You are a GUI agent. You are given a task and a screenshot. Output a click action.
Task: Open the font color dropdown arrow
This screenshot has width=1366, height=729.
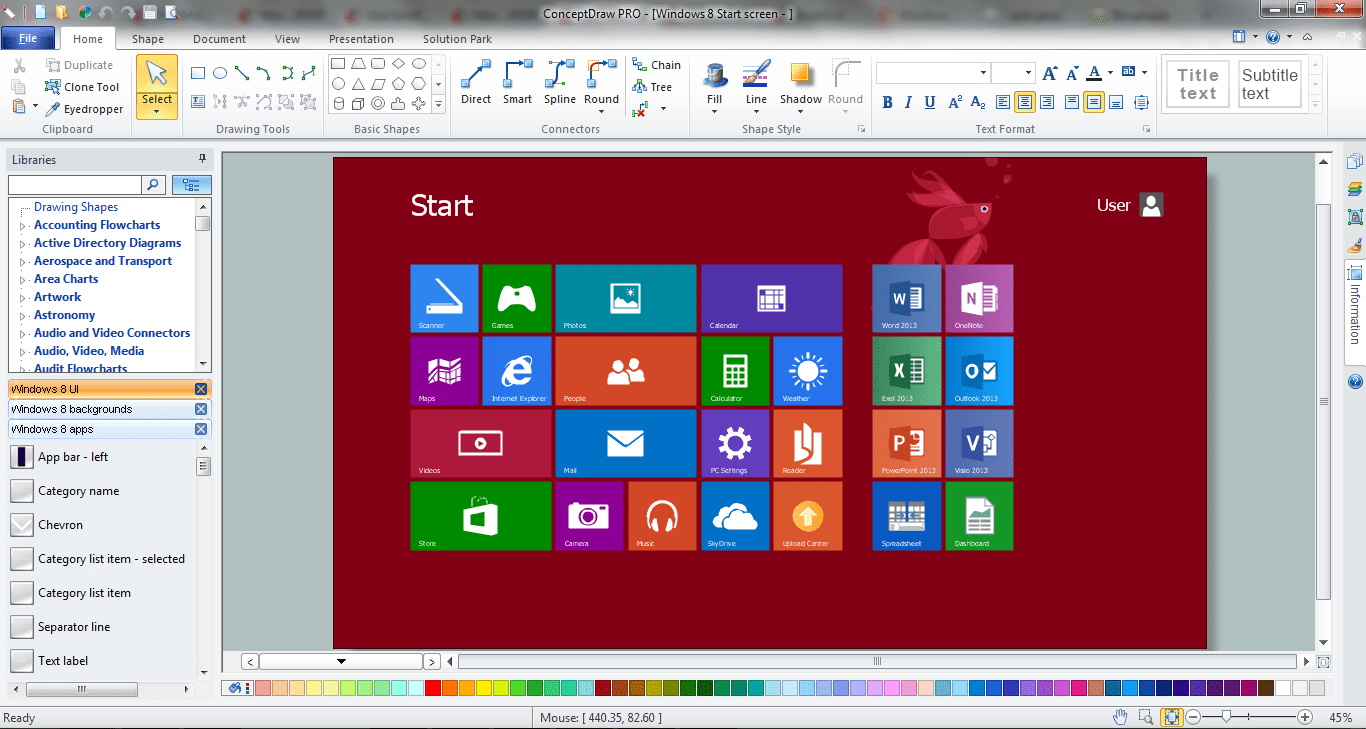tap(1110, 73)
